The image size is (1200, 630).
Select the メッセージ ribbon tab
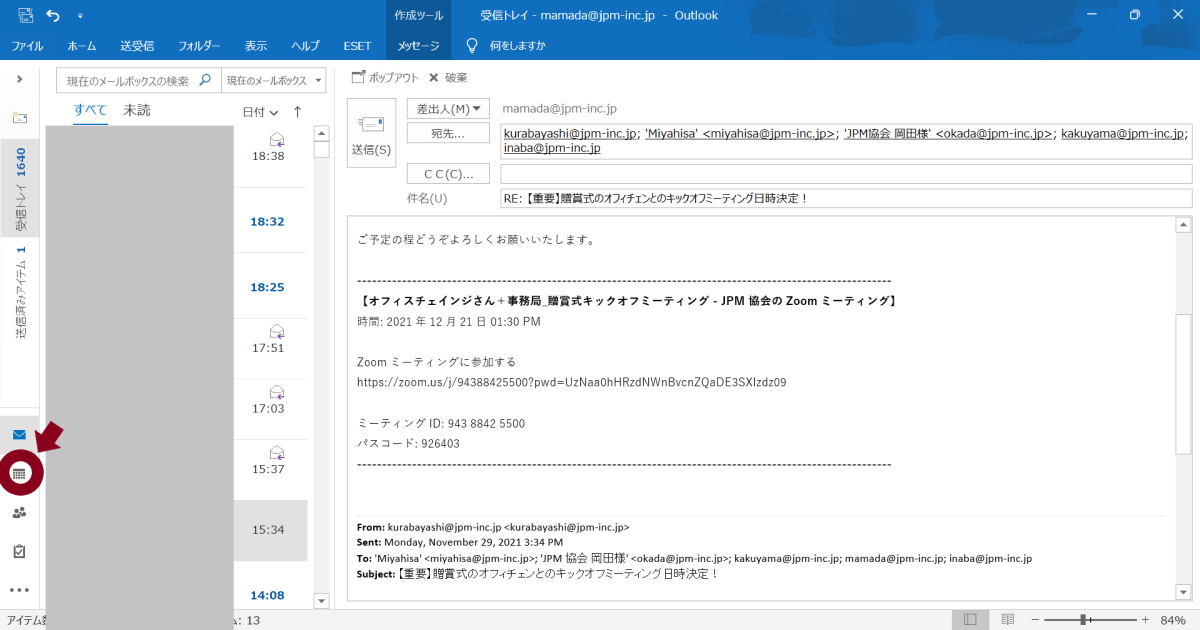coord(418,46)
